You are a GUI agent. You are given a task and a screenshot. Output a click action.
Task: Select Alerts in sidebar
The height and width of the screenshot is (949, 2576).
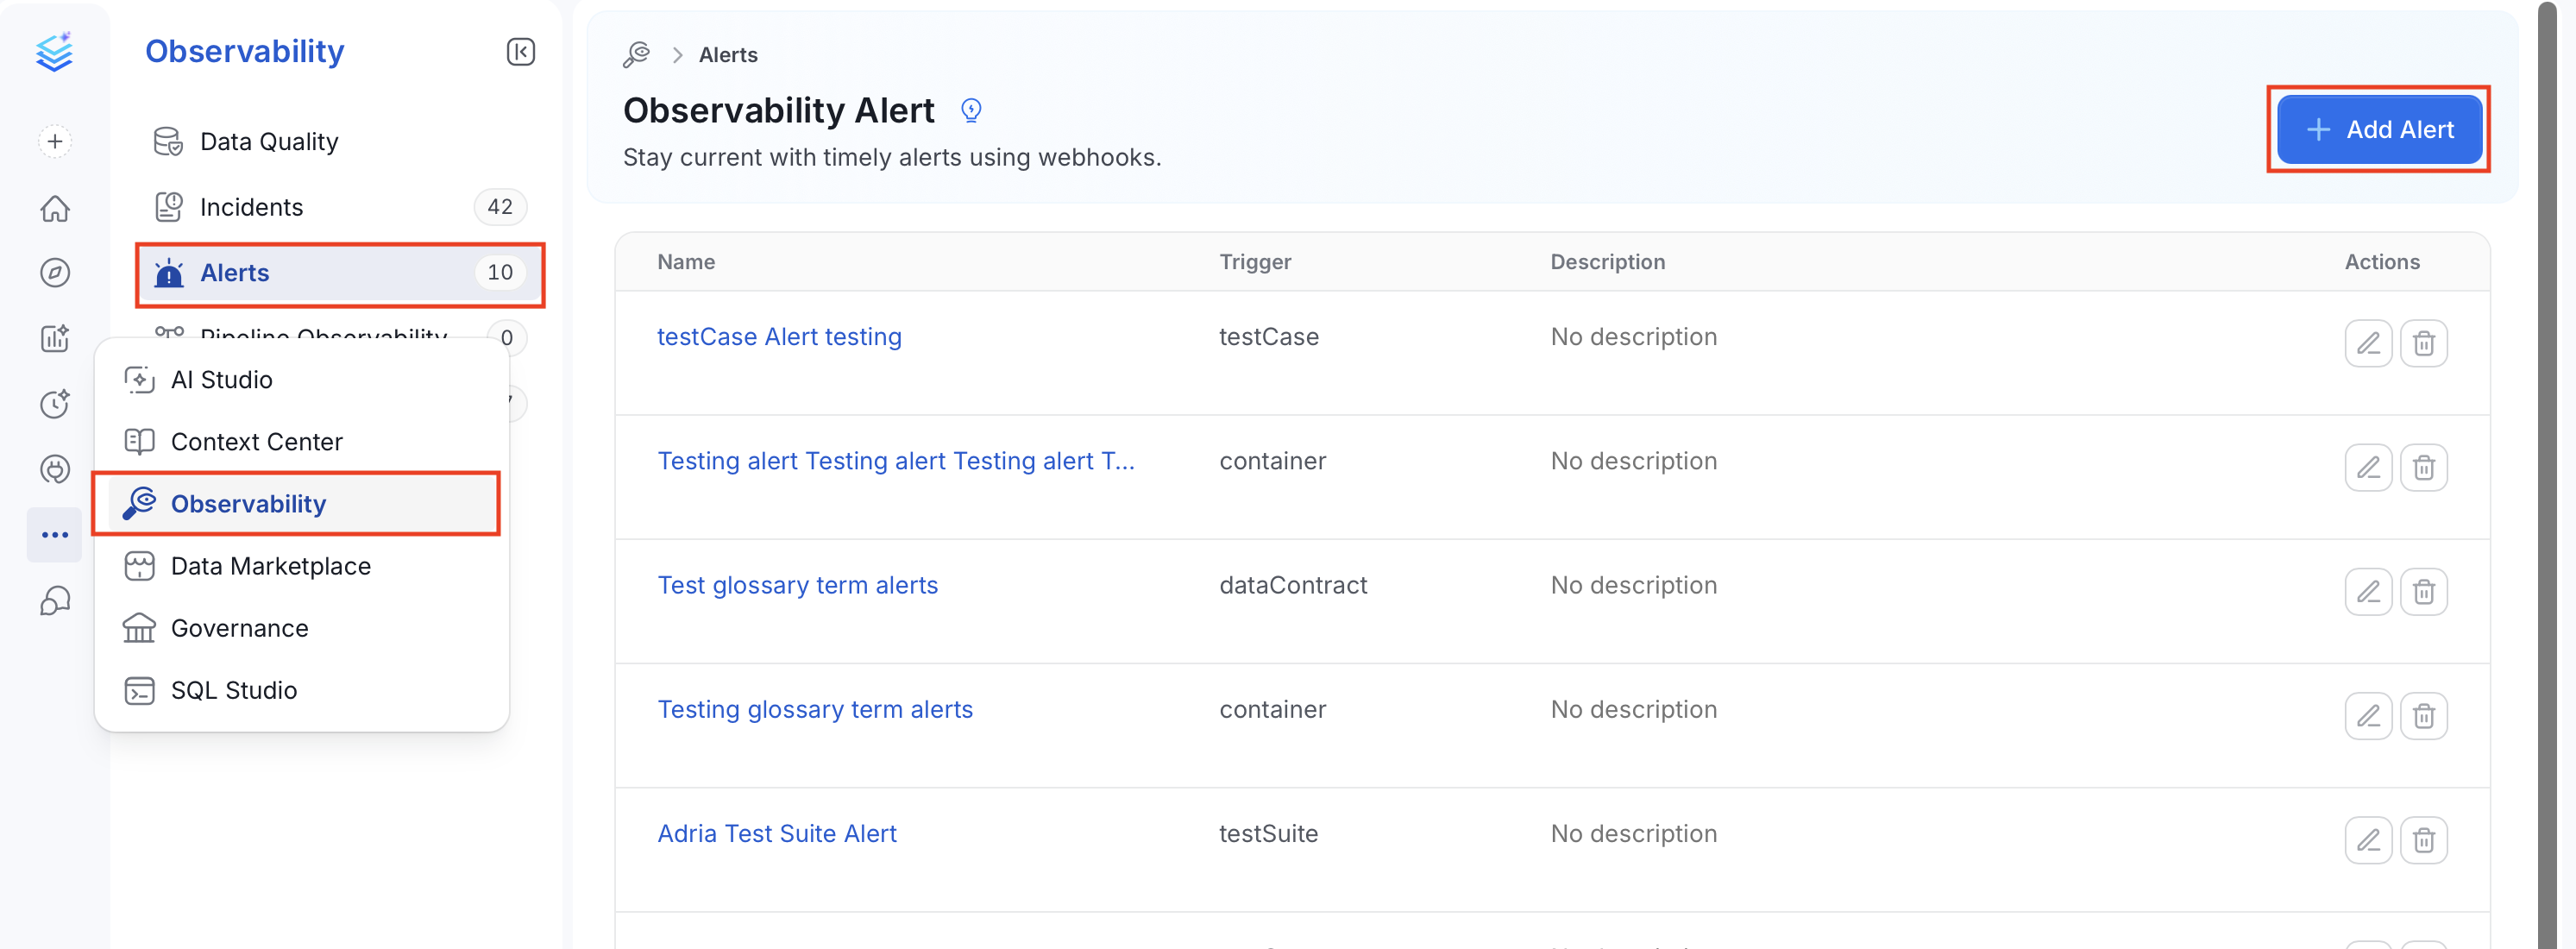click(x=340, y=272)
